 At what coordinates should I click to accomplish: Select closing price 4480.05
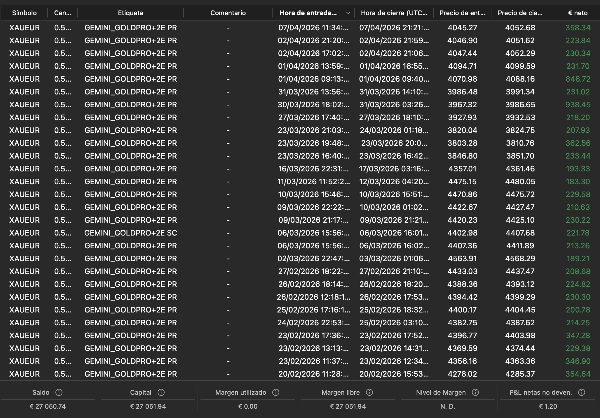tap(520, 181)
